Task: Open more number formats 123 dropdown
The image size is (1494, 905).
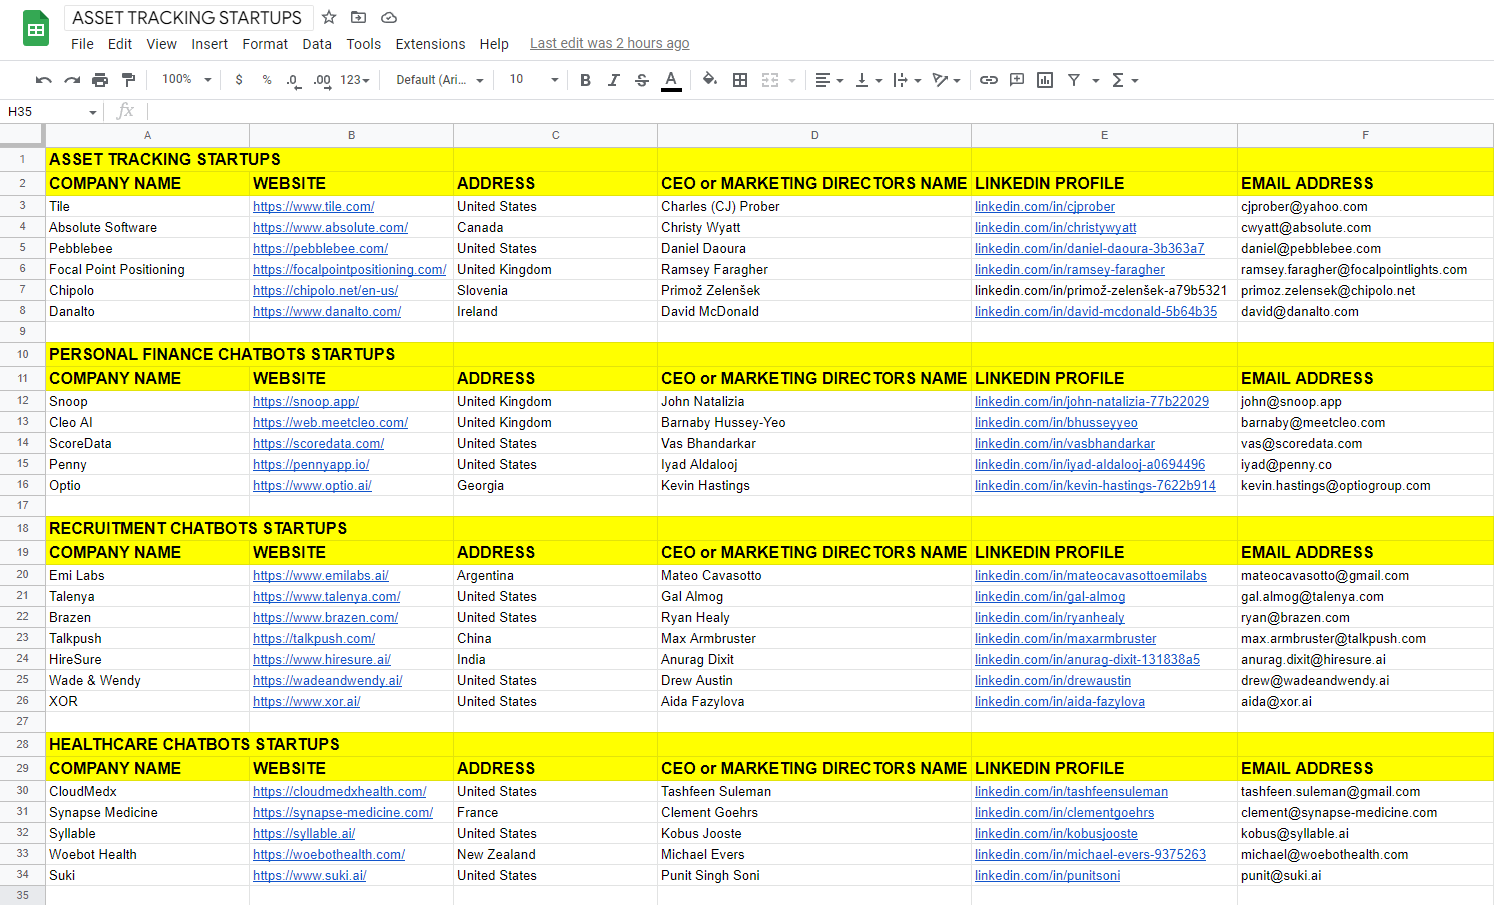Action: [x=355, y=80]
